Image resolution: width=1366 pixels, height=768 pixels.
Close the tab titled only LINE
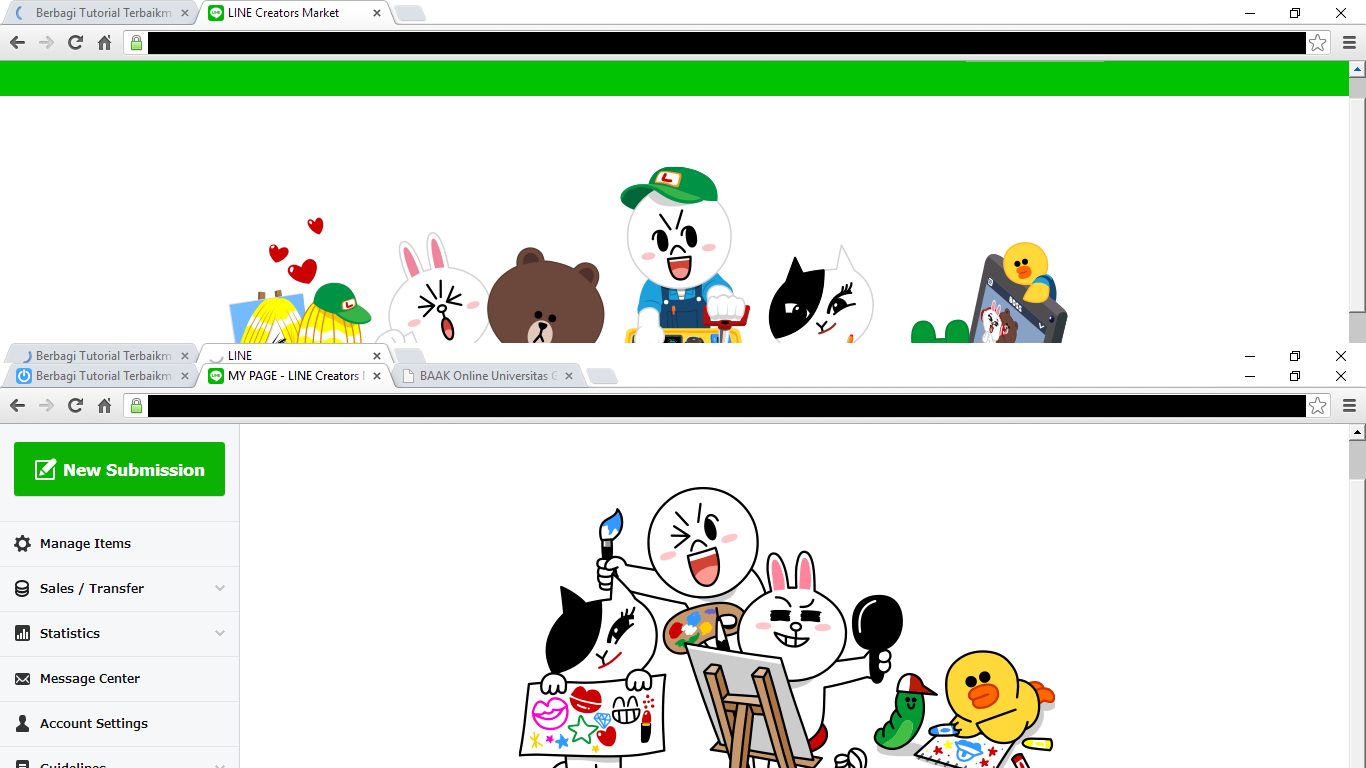pos(377,356)
